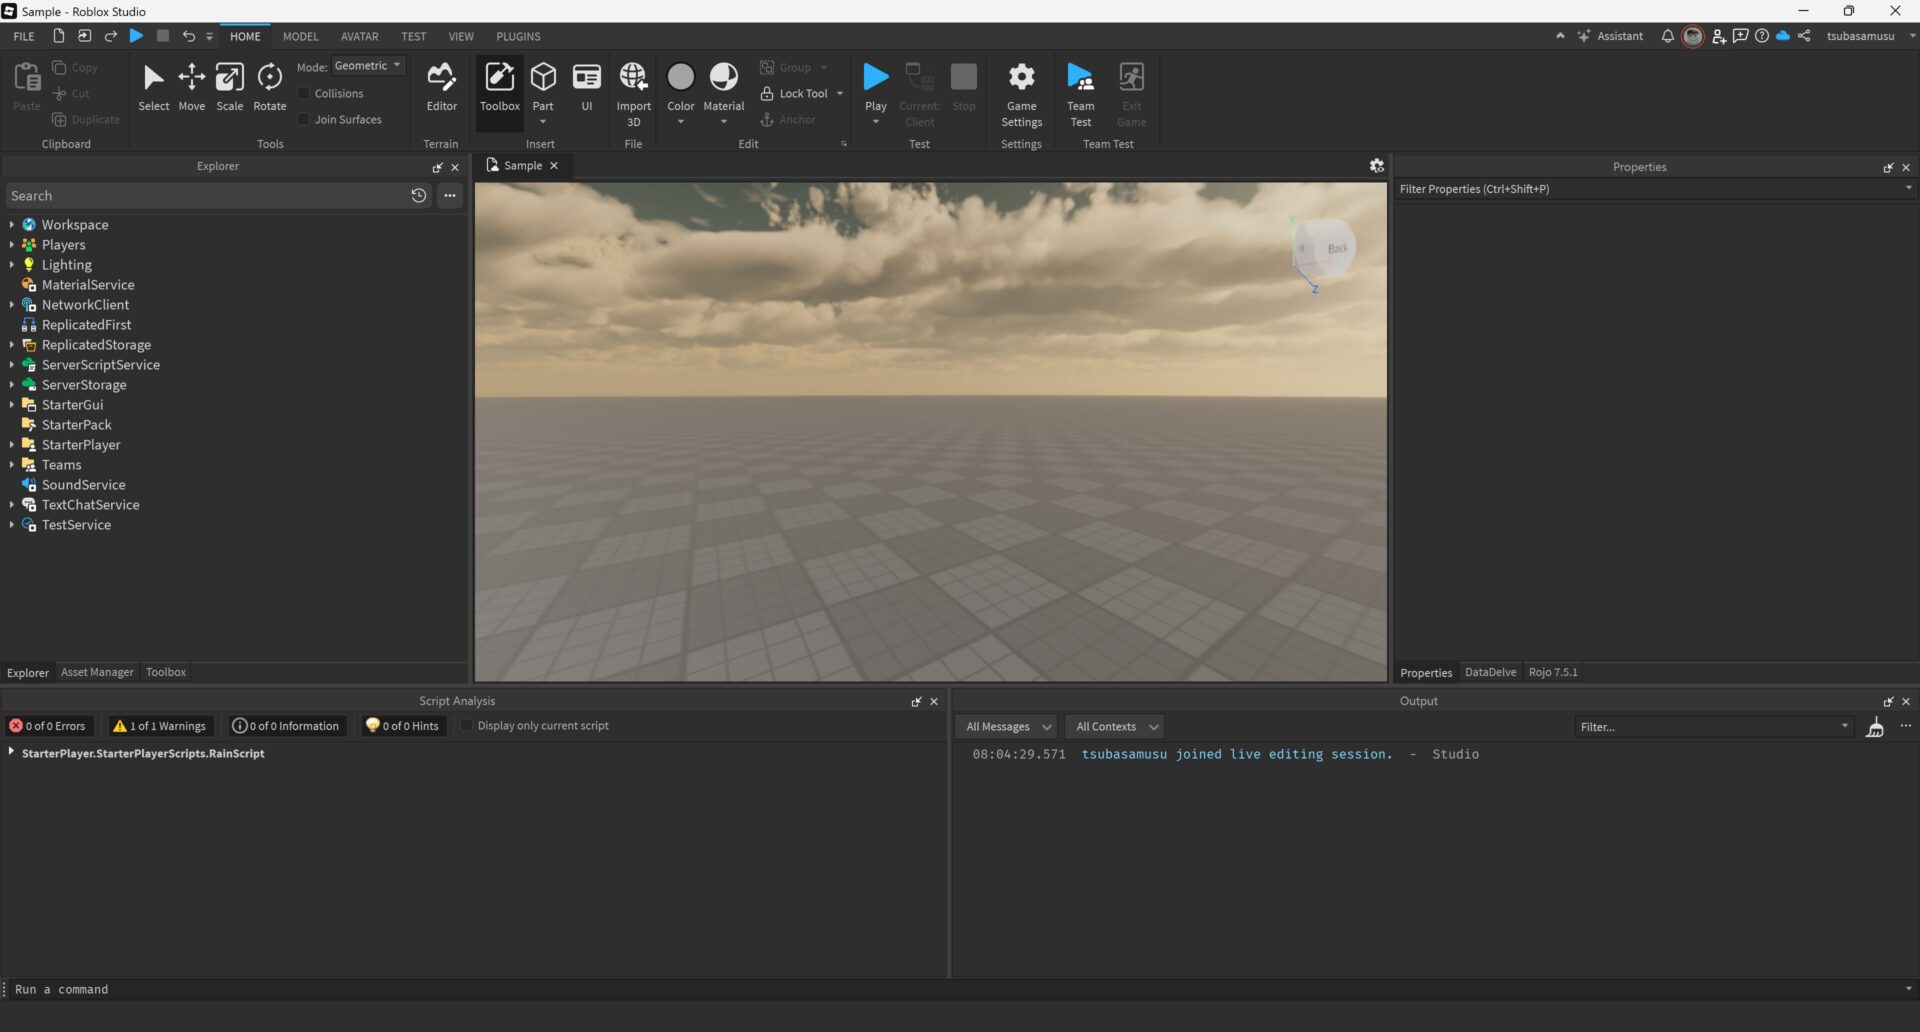Screen dimensions: 1920x1032
Task: Activate the Move tool
Action: 191,88
